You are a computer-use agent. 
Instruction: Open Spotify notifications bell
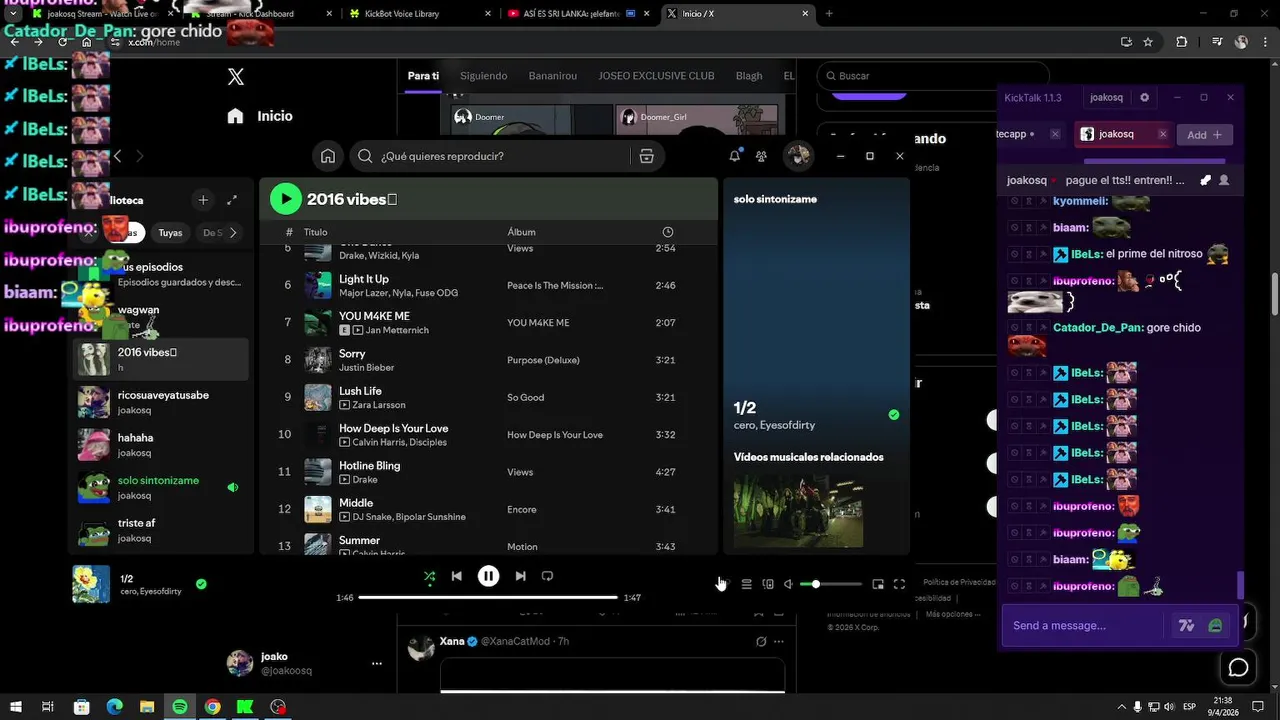735,156
